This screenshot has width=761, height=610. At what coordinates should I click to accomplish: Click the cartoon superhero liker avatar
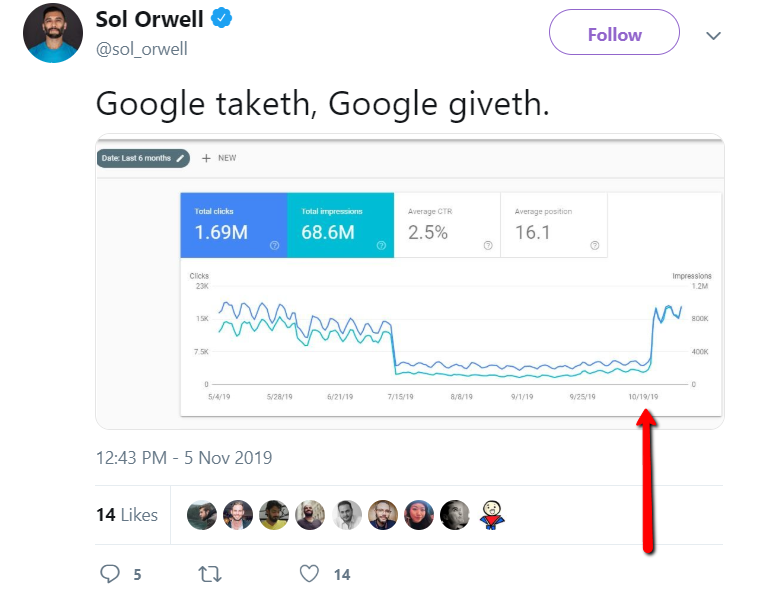tap(492, 515)
